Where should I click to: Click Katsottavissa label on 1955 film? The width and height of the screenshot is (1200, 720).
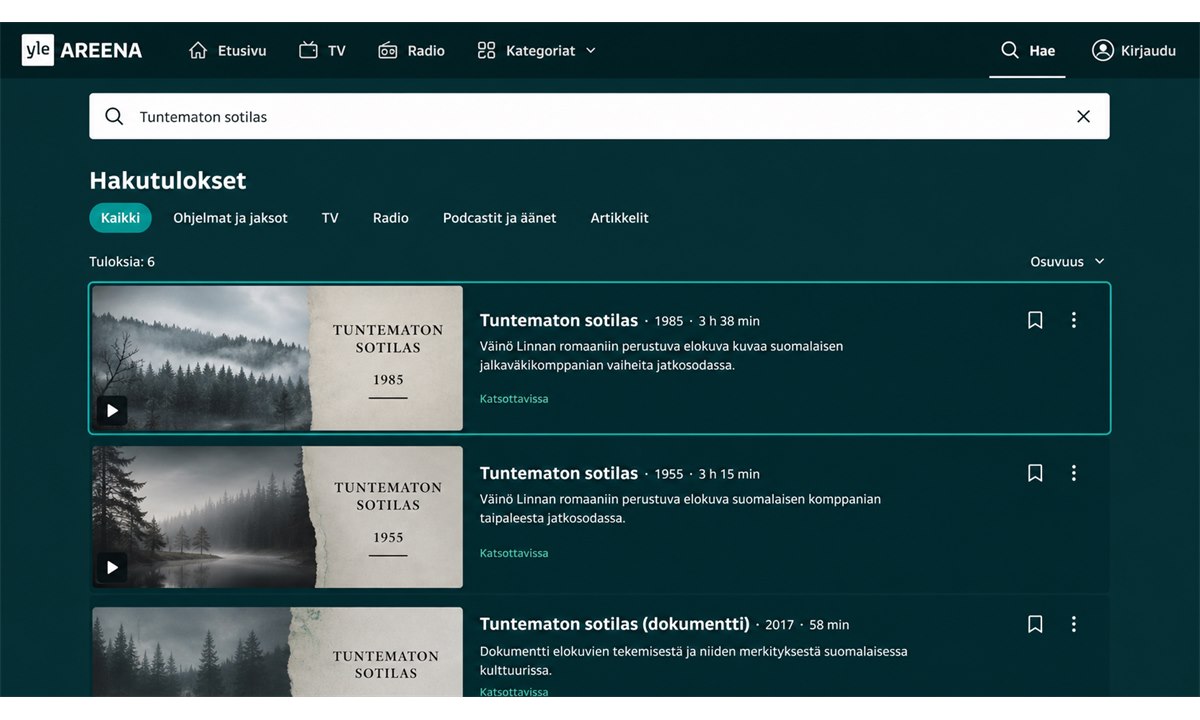(514, 553)
